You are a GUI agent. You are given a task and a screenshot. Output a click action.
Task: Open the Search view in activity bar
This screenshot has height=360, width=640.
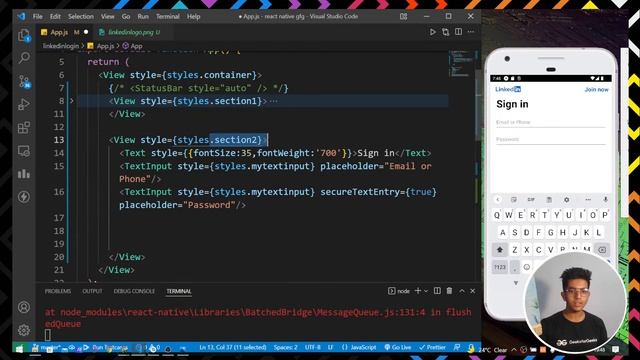click(x=24, y=58)
